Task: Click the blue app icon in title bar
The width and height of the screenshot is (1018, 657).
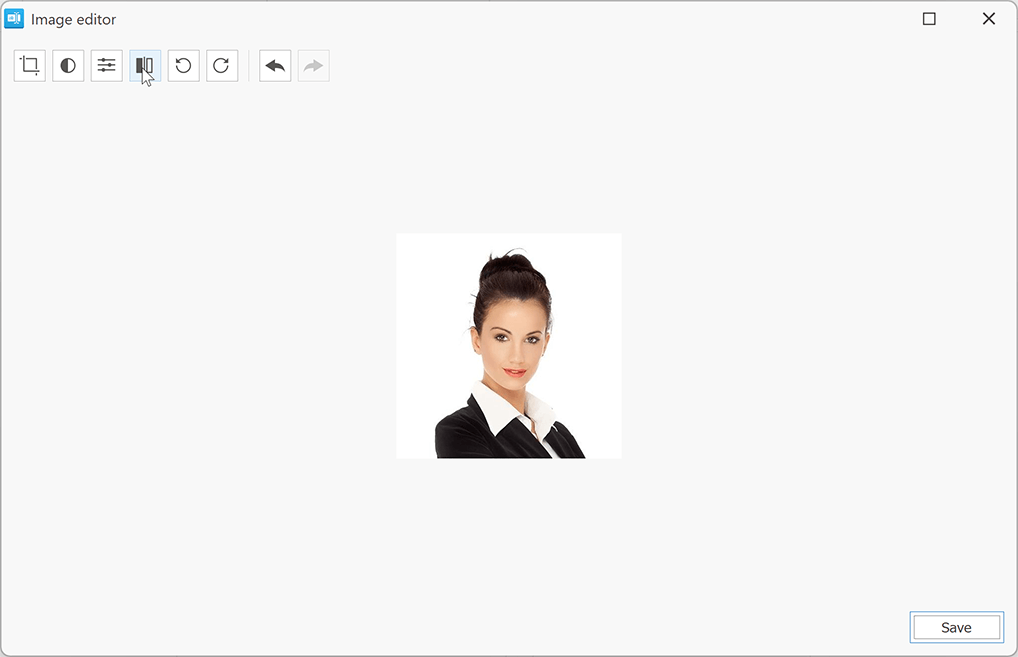Action: 14,19
